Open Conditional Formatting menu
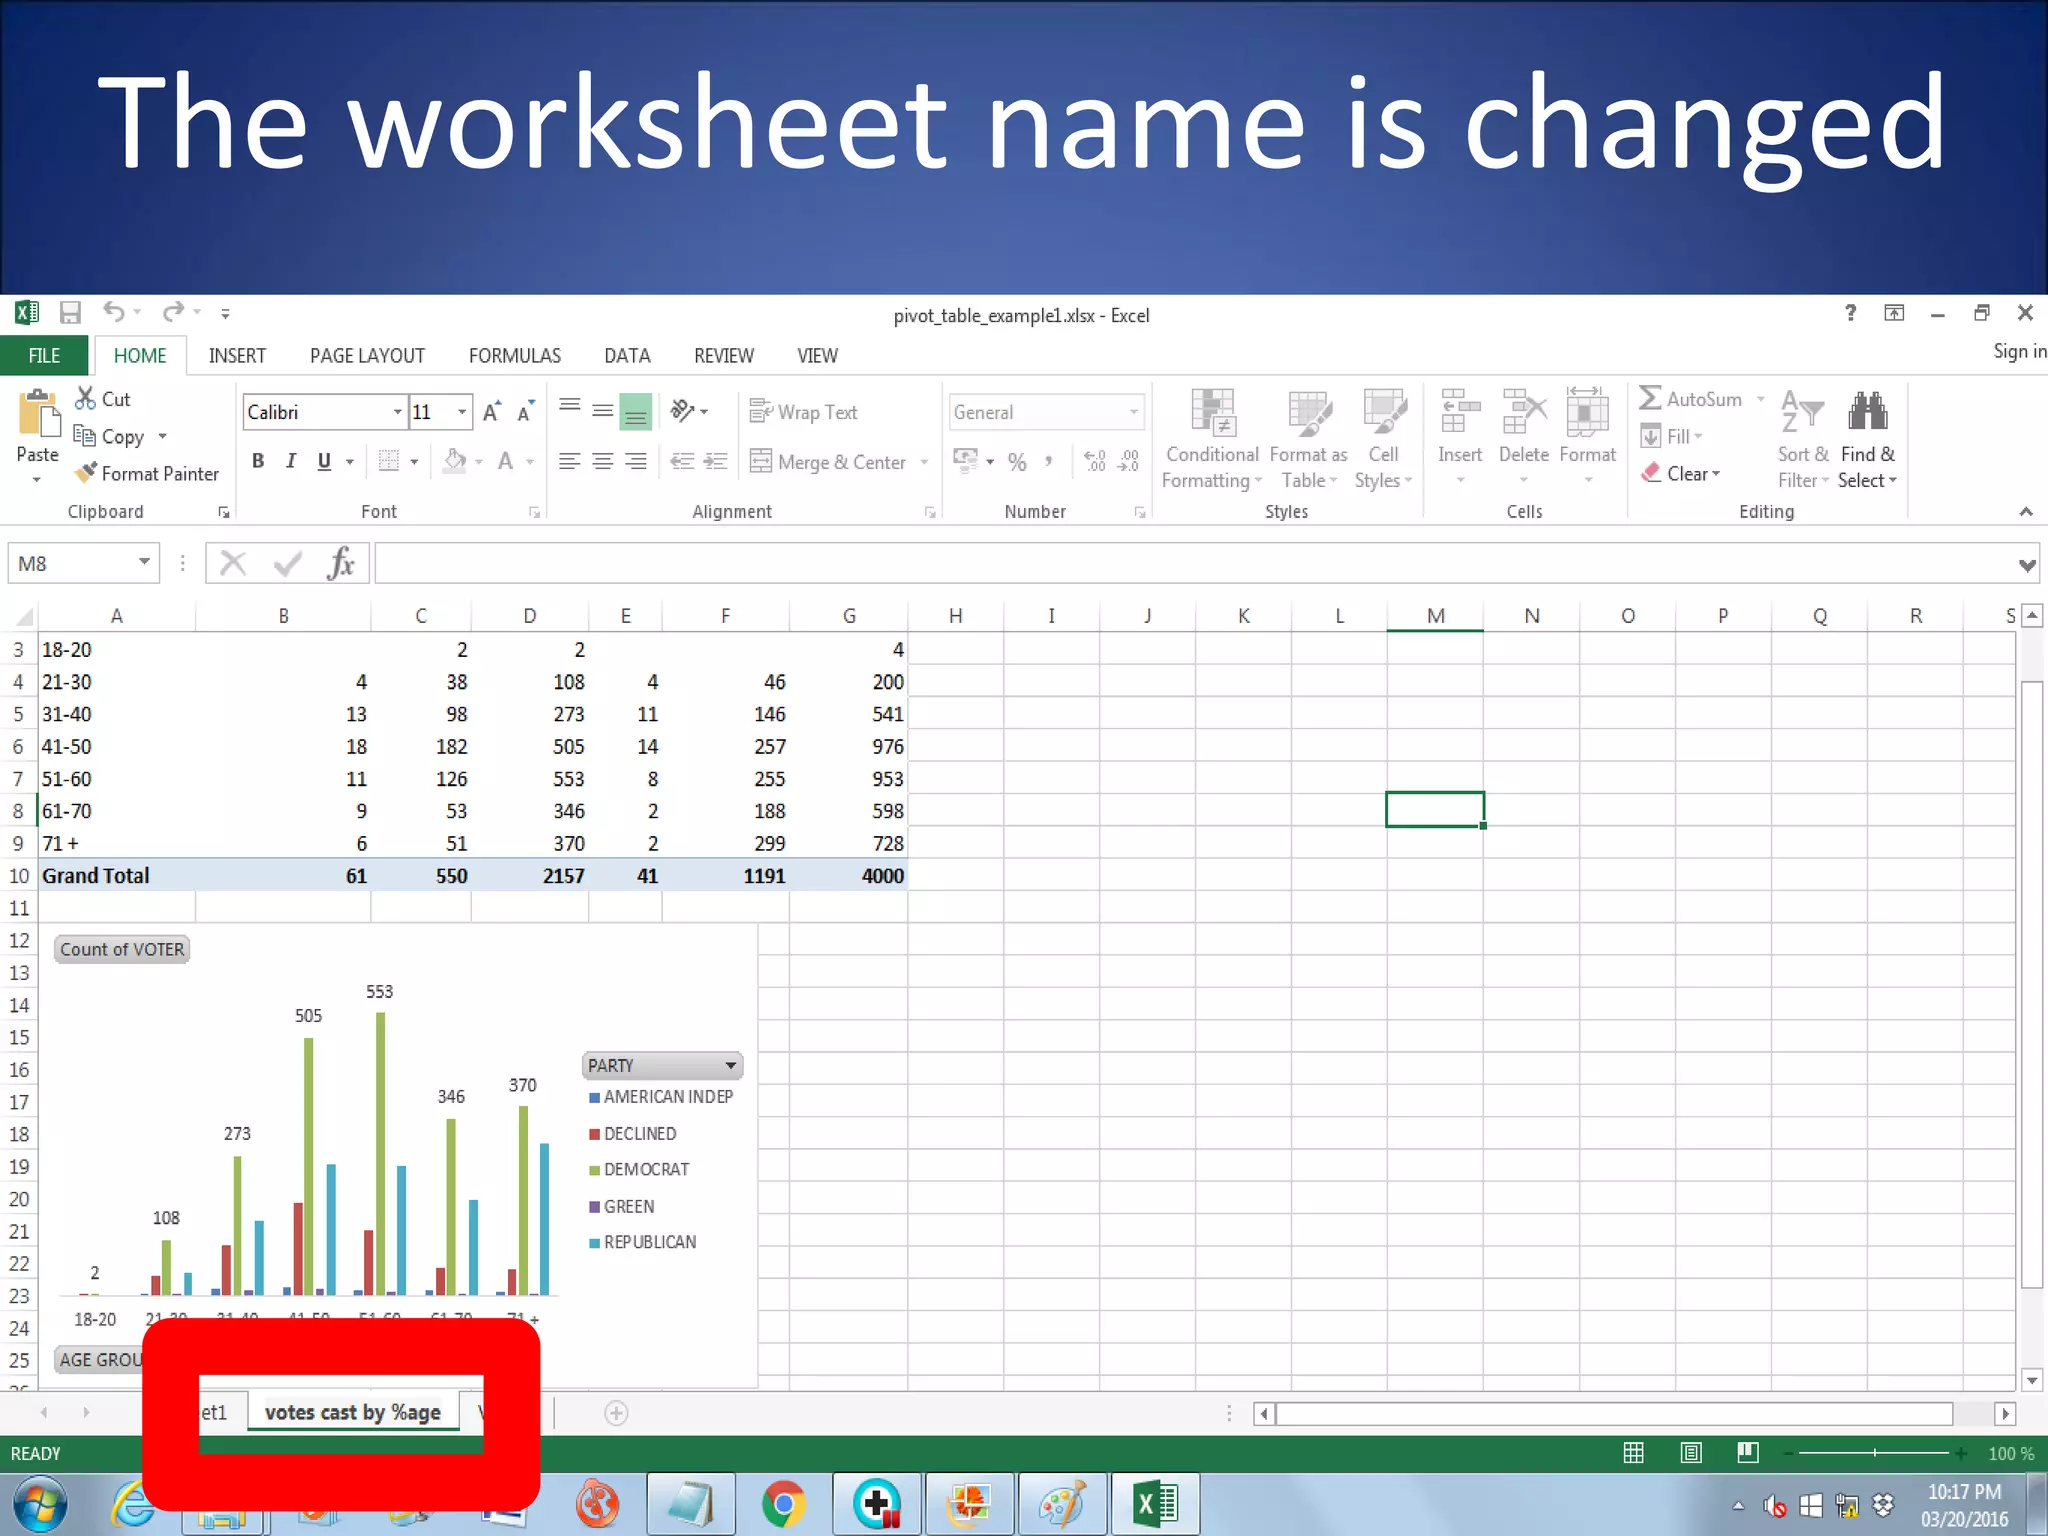2048x1536 pixels. coord(1212,440)
